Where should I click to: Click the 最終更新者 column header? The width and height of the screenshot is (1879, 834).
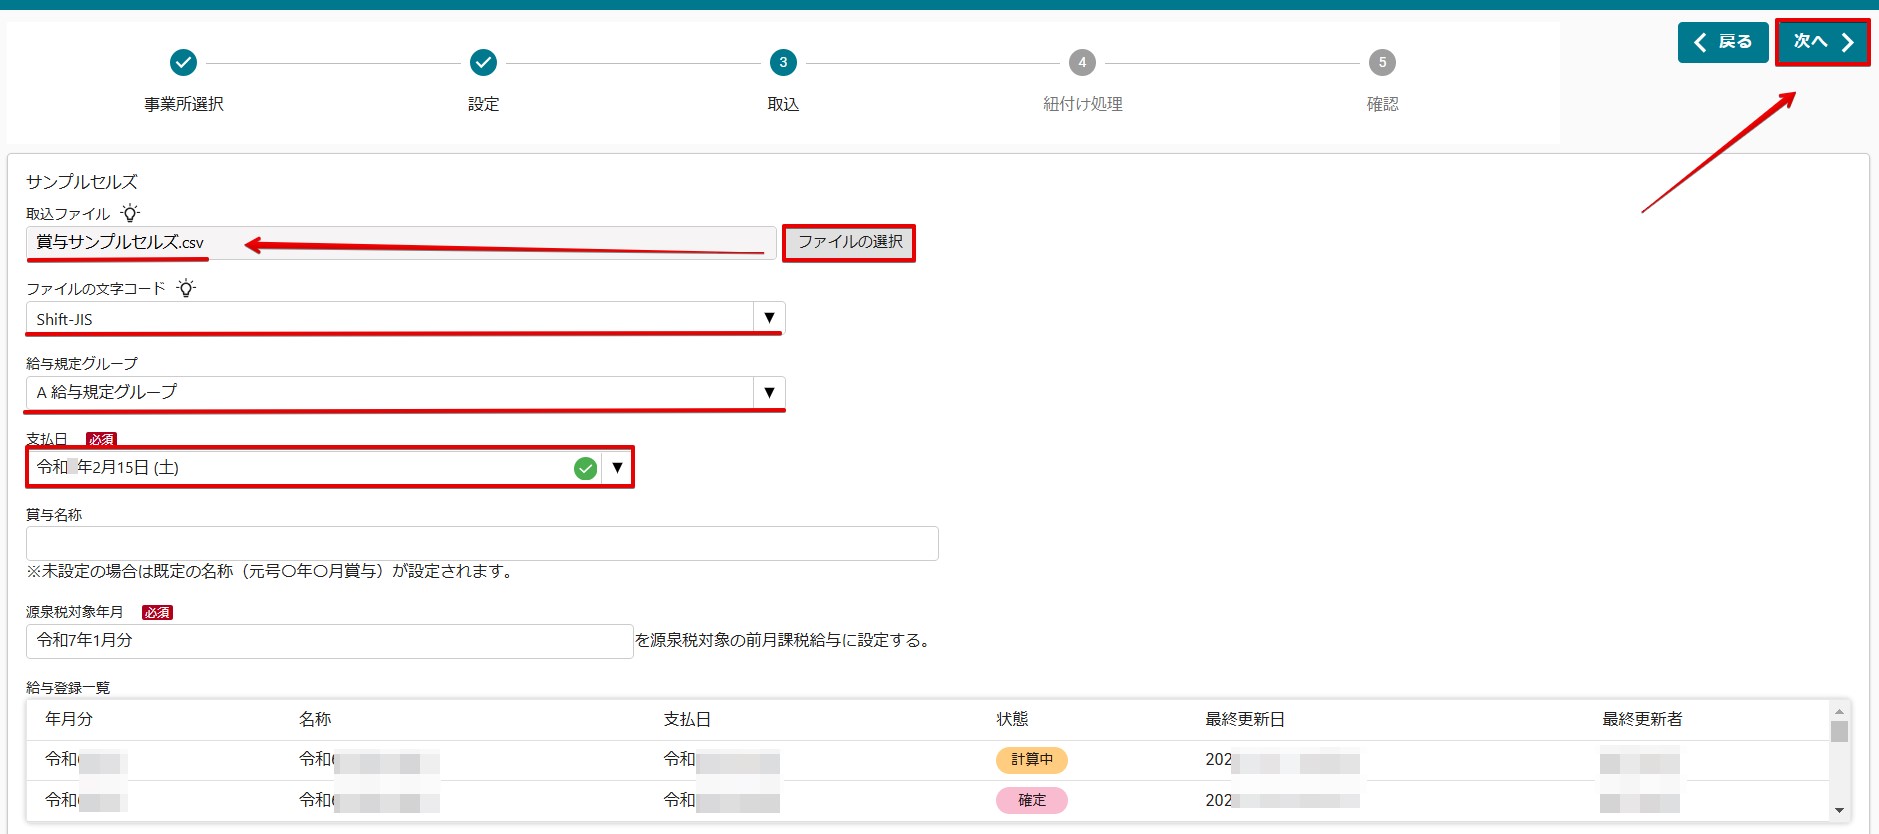tap(1642, 719)
